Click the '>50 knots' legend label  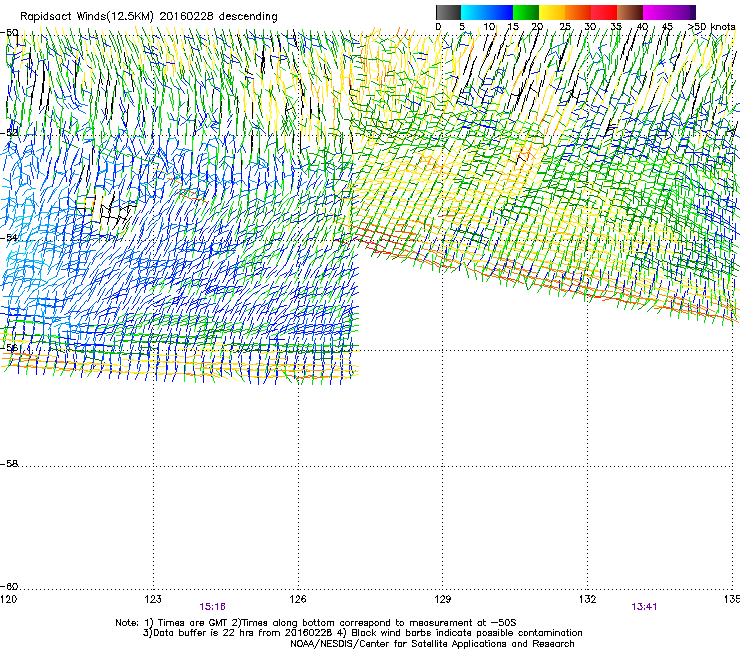[711, 27]
